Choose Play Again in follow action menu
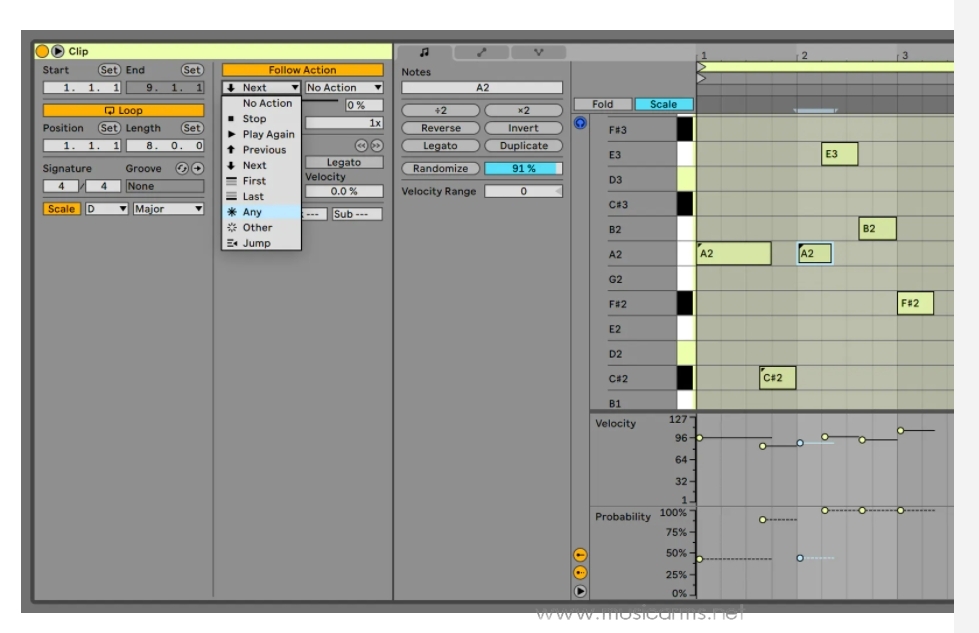The width and height of the screenshot is (979, 633). coord(268,134)
